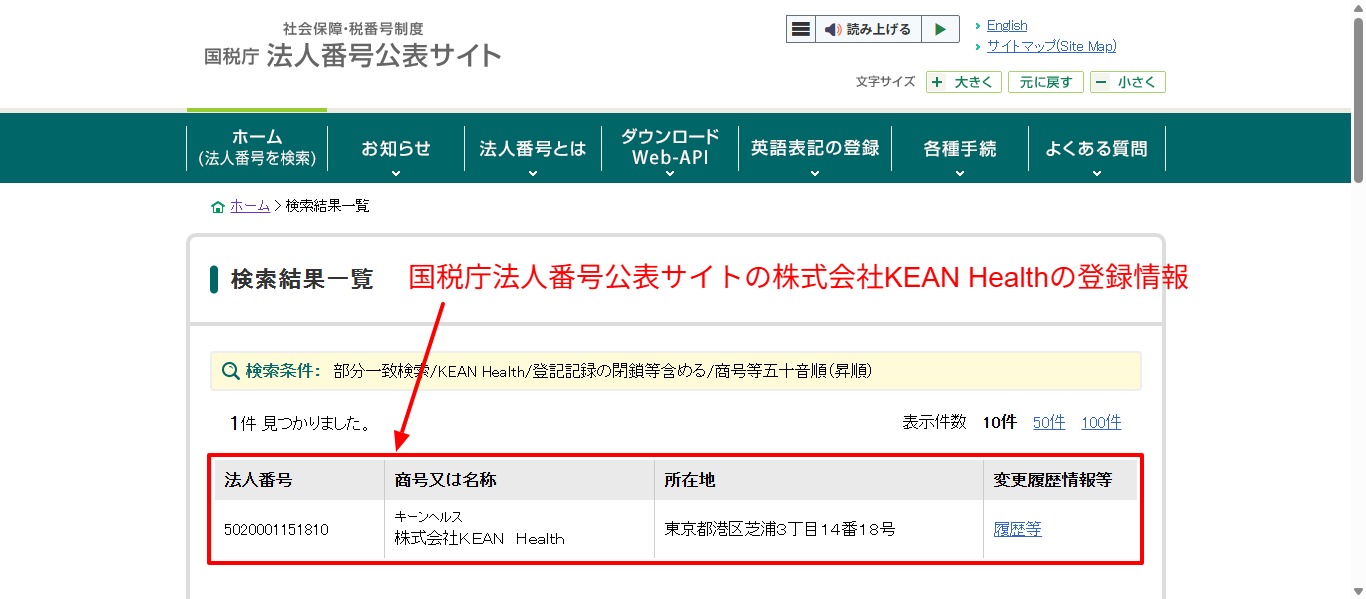Click the 商号又は名称 column header

point(446,480)
